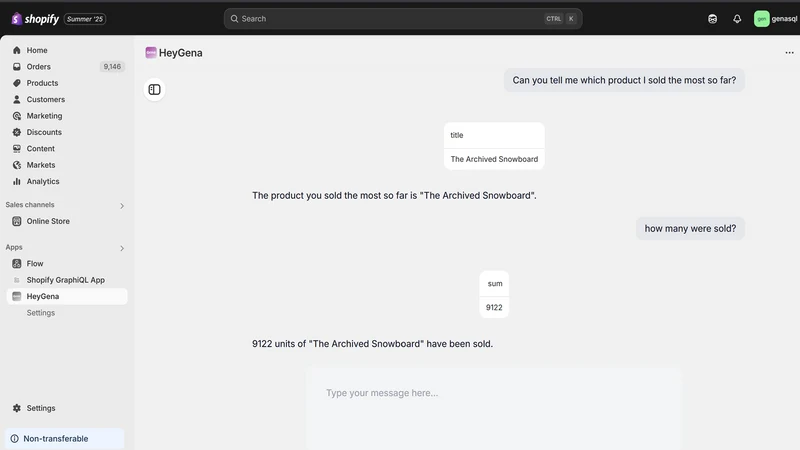Click the 9,146 orders count badge
This screenshot has height=450, width=800.
click(112, 66)
